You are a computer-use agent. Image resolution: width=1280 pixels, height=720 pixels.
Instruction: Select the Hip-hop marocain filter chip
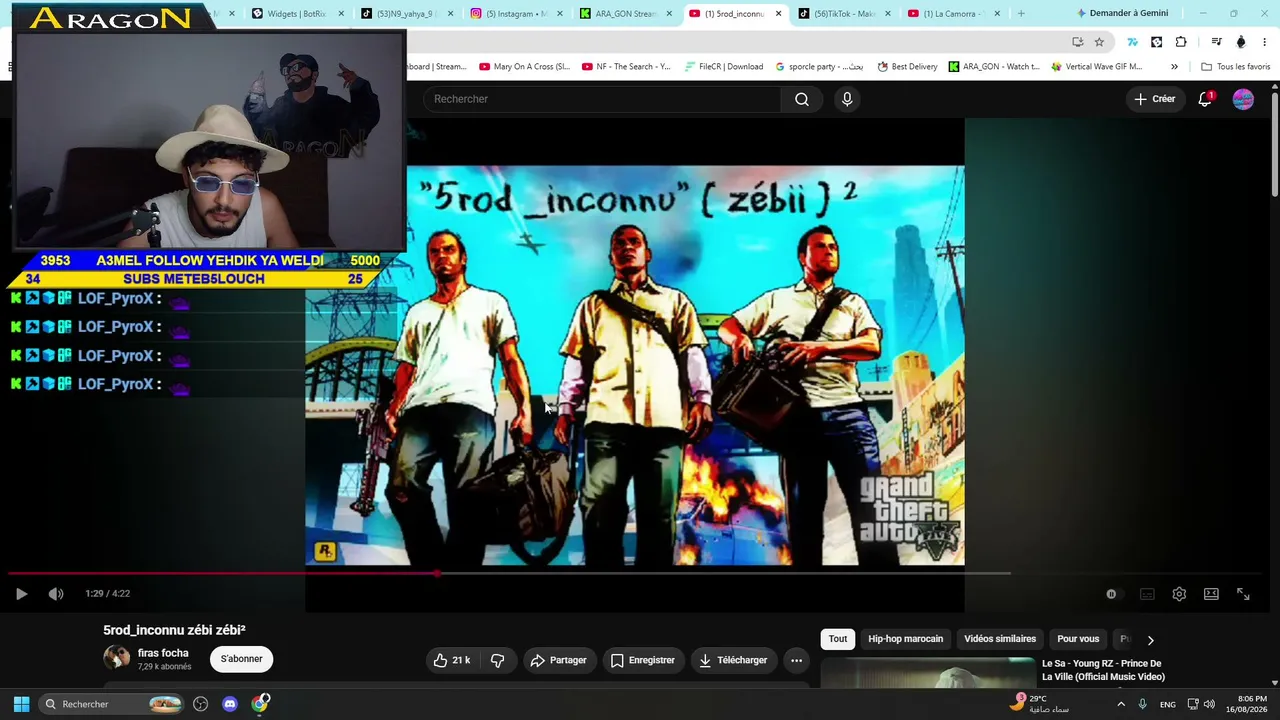pyautogui.click(x=905, y=639)
